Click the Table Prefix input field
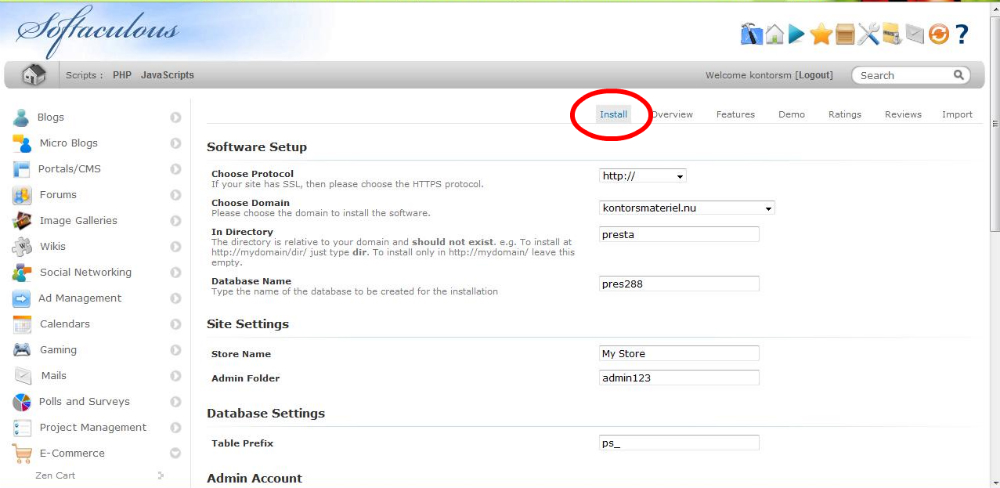Image resolution: width=1000 pixels, height=488 pixels. coord(679,443)
